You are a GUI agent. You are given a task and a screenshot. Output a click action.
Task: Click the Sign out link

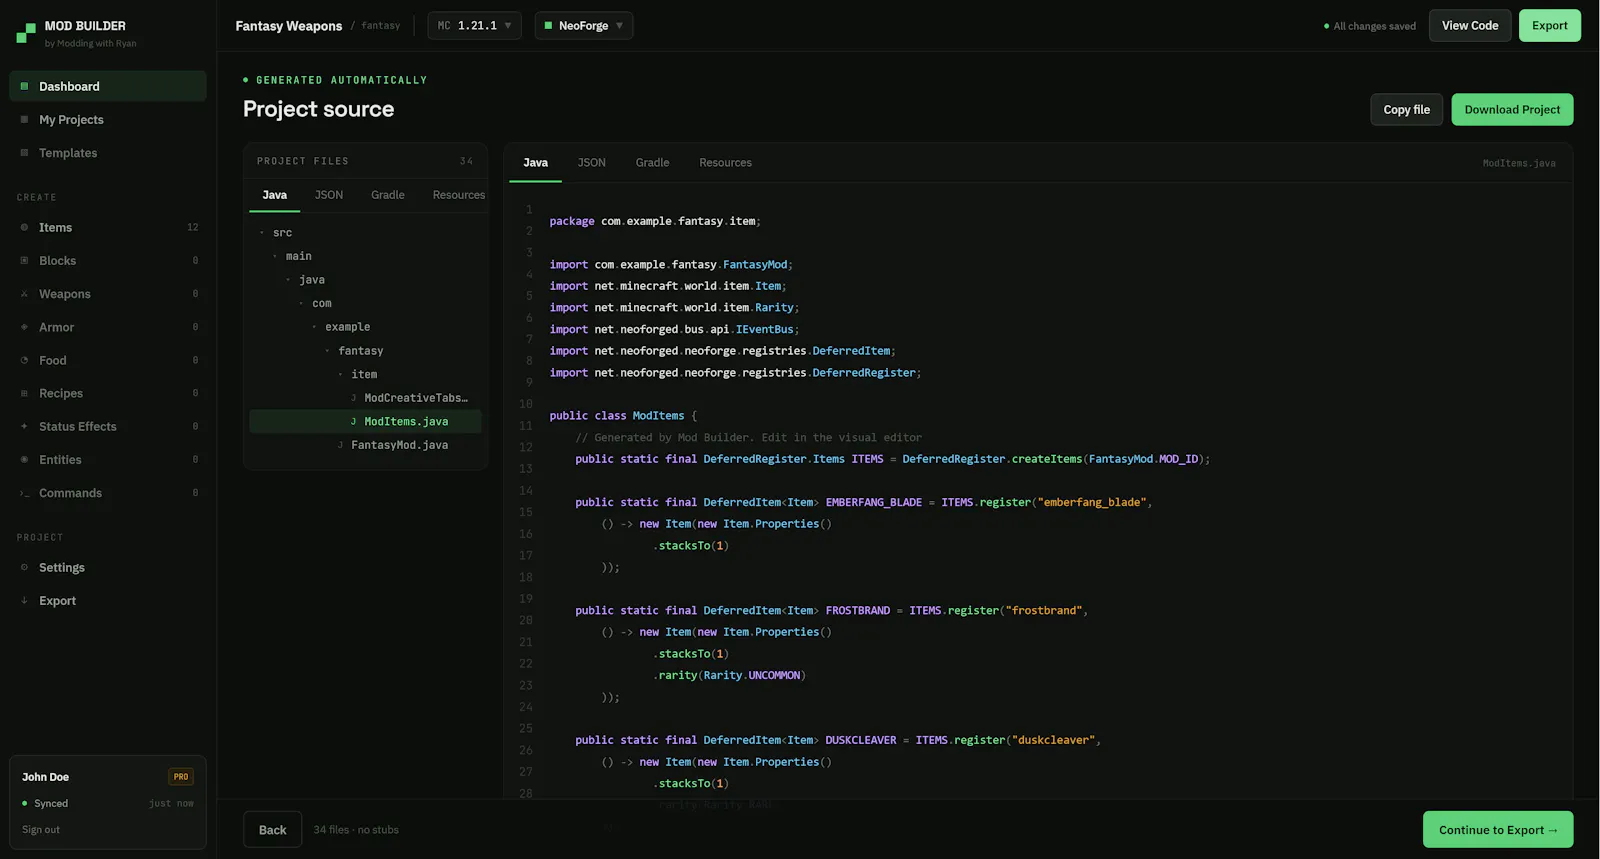[41, 830]
